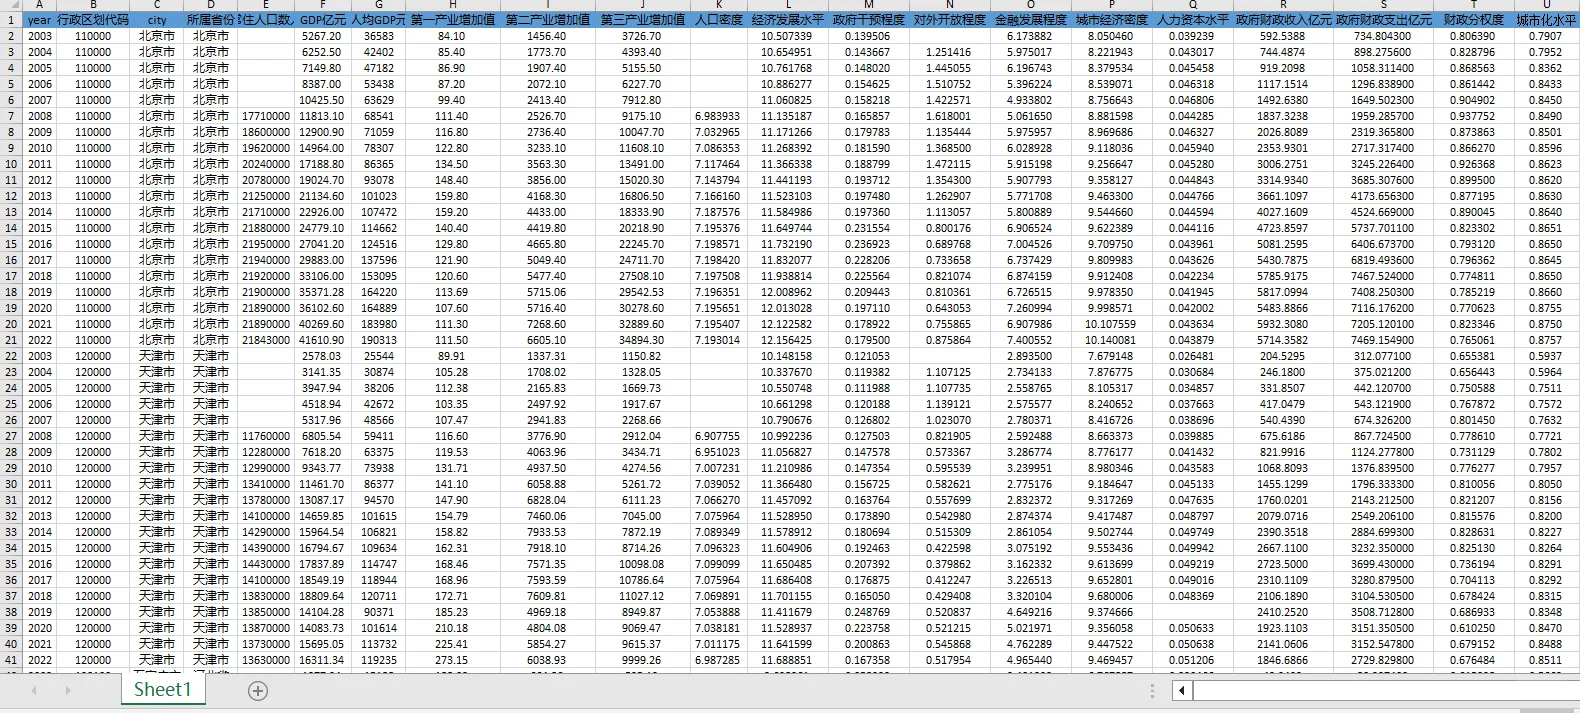Screen dimensions: 1580x713
Task: Select secondary industry cell showing 1456.40
Action: click(547, 36)
